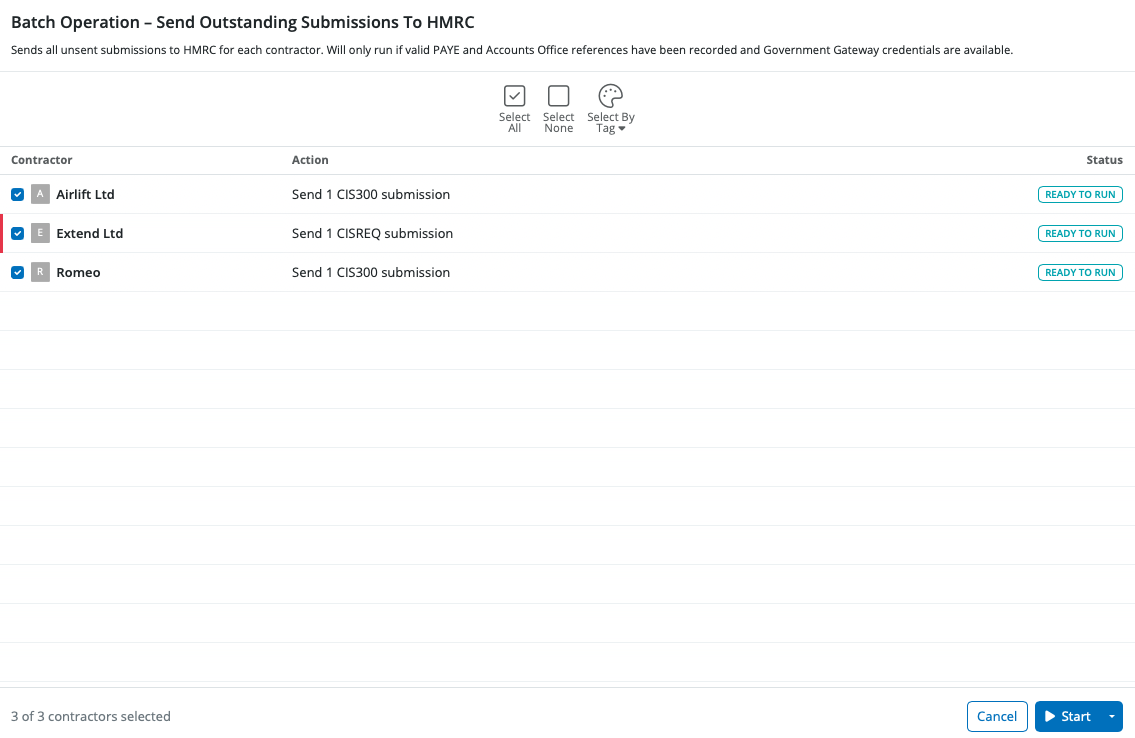This screenshot has height=738, width=1135.
Task: Select the Romeo contractor name
Action: [x=78, y=272]
